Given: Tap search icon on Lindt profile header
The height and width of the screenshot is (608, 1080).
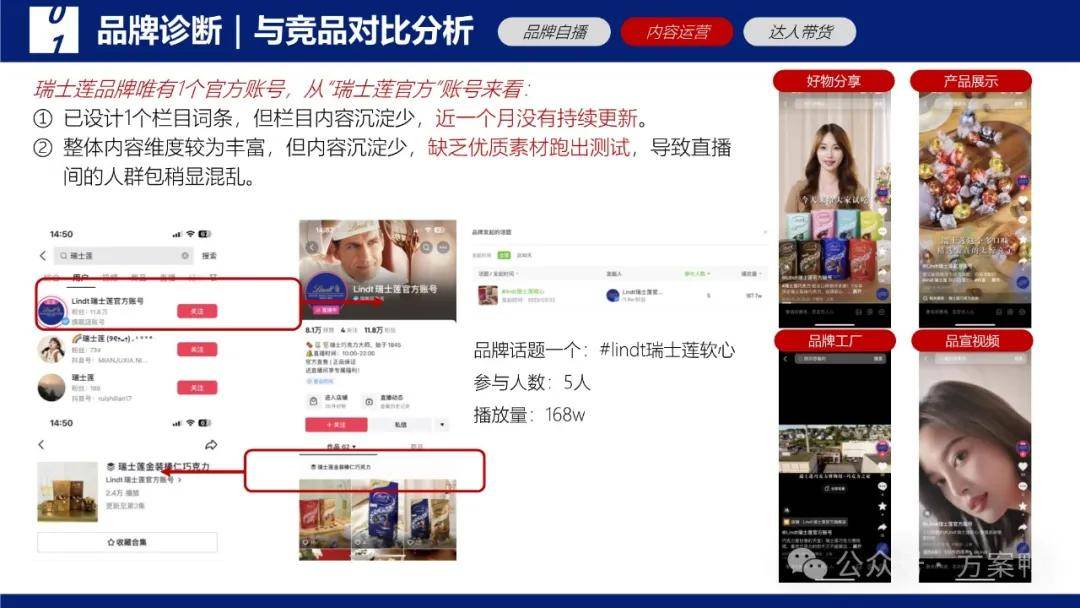Looking at the screenshot, I should point(426,247).
